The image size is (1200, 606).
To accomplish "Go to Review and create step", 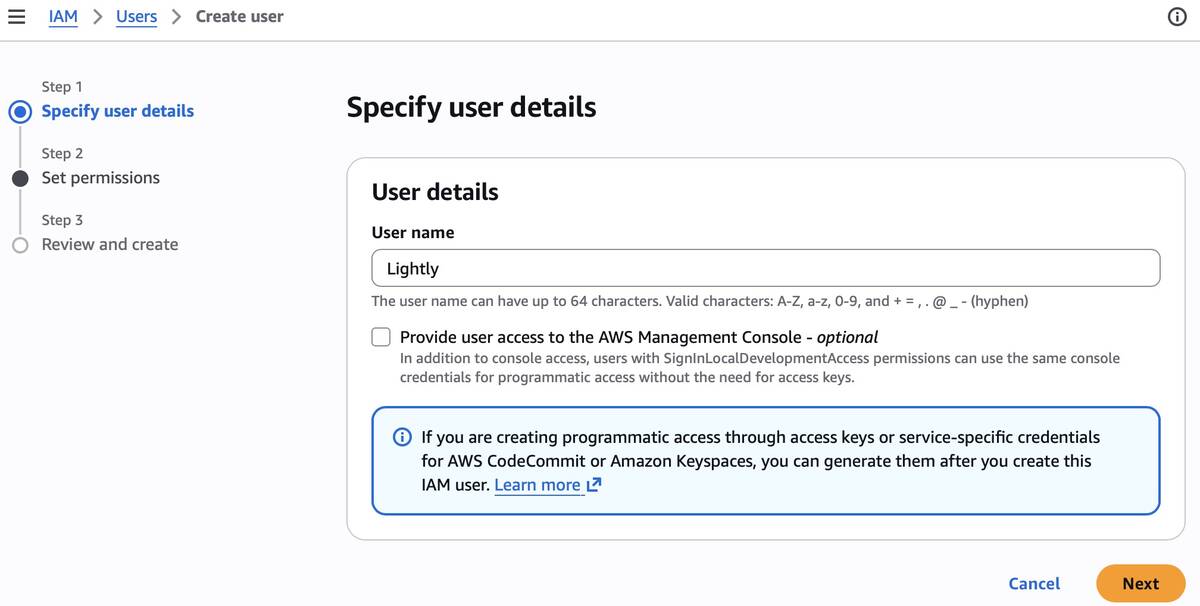I will 109,244.
